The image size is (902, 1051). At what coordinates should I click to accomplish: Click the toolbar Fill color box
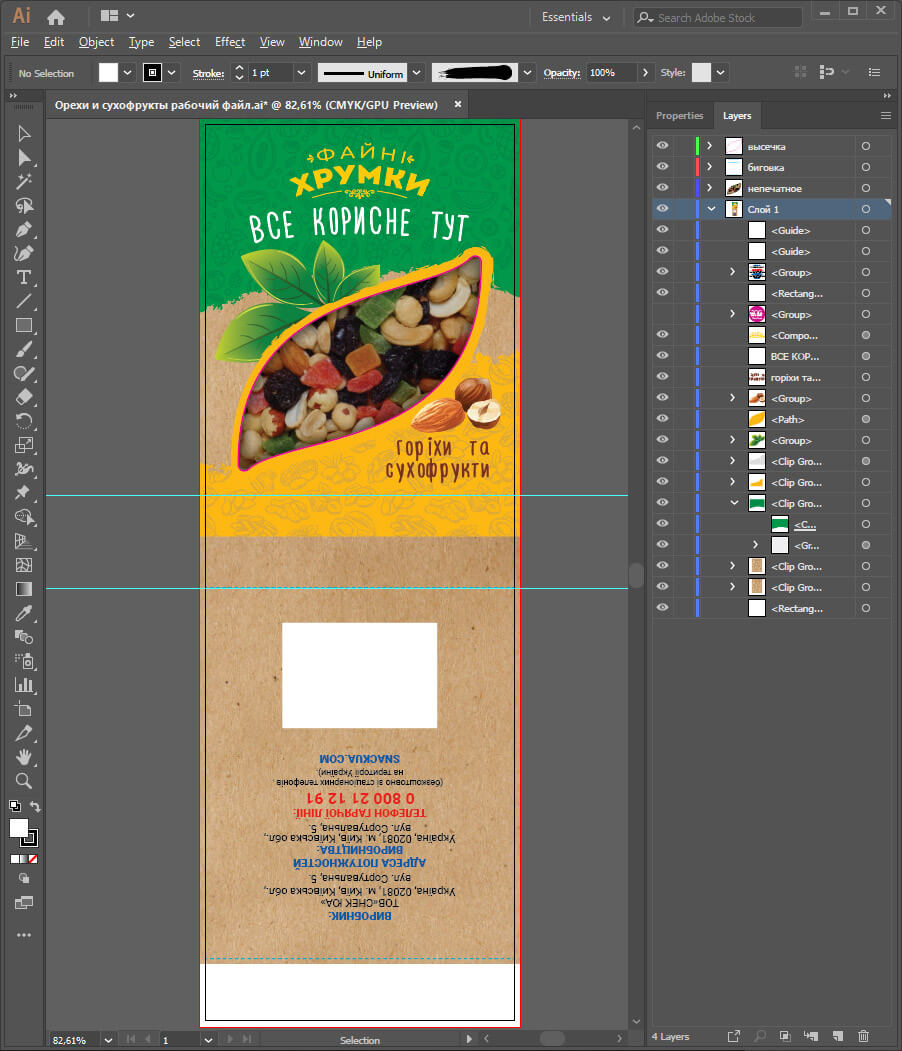(19, 828)
